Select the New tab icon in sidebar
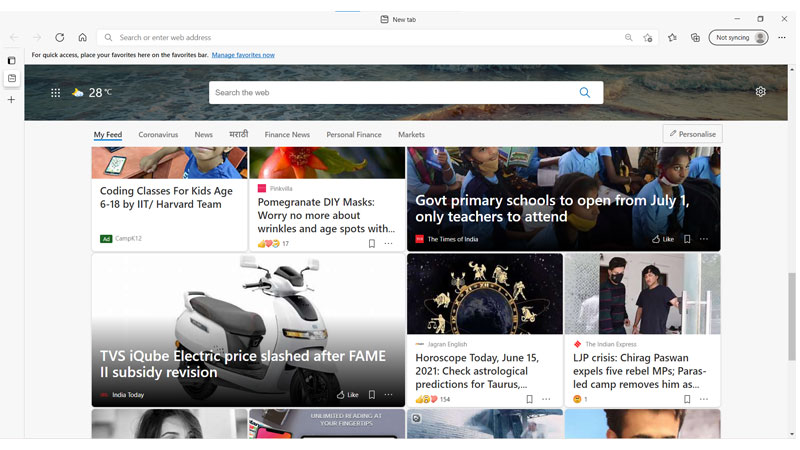The width and height of the screenshot is (800, 450). tap(12, 78)
